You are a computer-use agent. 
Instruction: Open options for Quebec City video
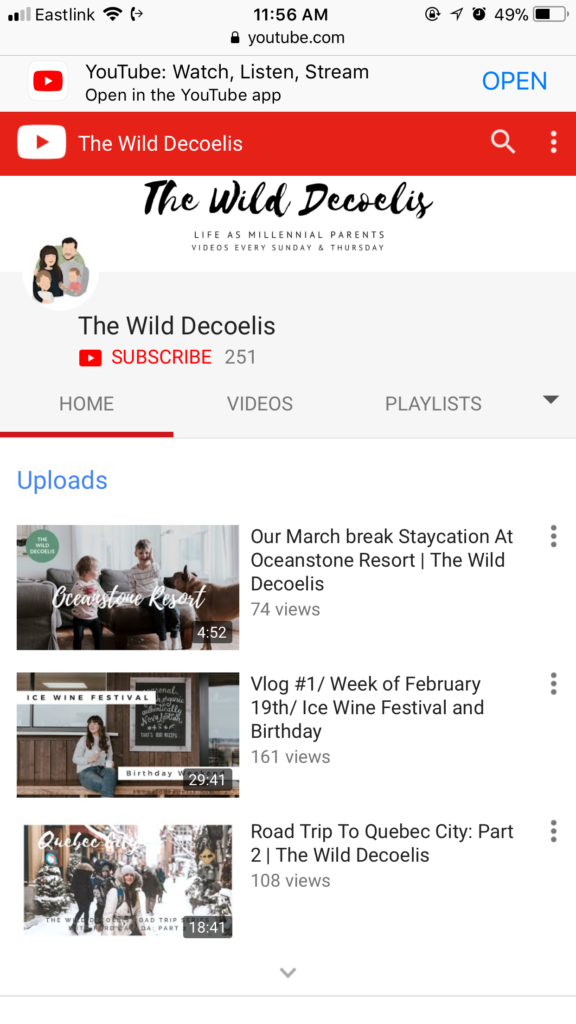(553, 831)
